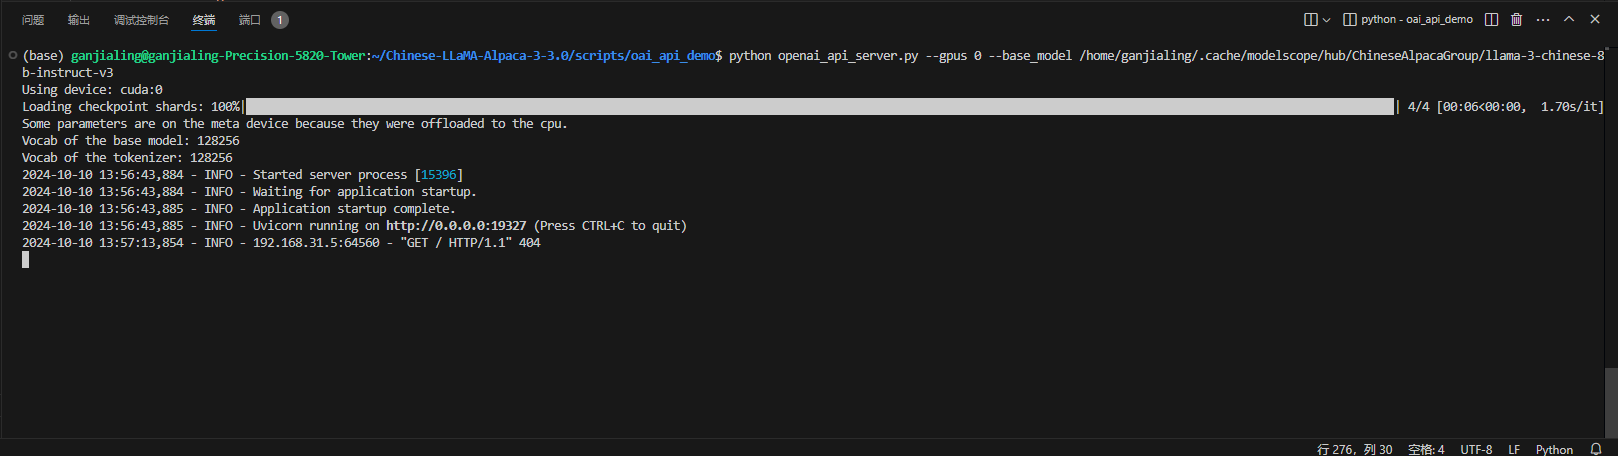
Task: Click the new terminal icon left of the dropdown chevron
Action: 1310,19
